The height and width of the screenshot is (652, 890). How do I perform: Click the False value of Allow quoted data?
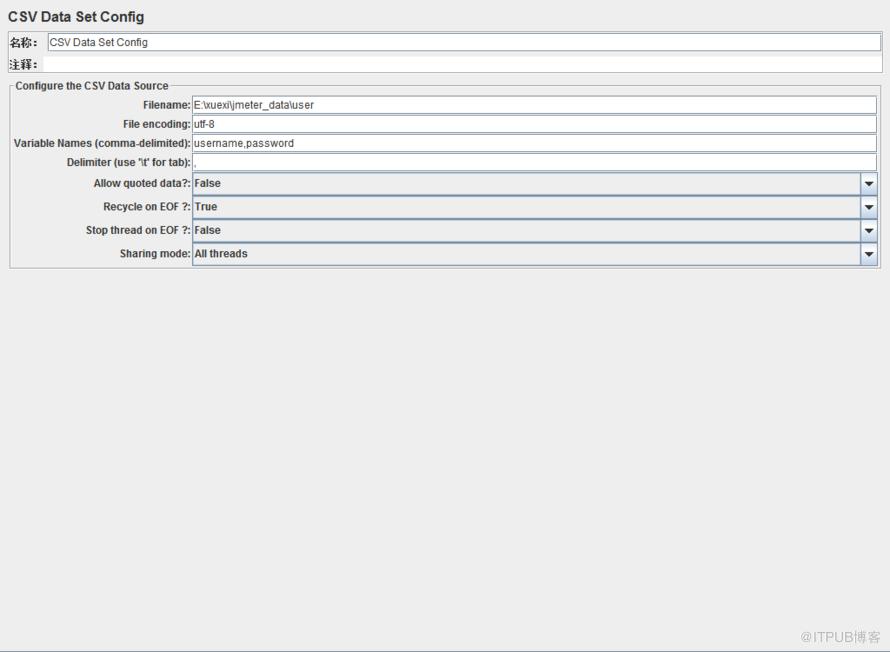207,183
